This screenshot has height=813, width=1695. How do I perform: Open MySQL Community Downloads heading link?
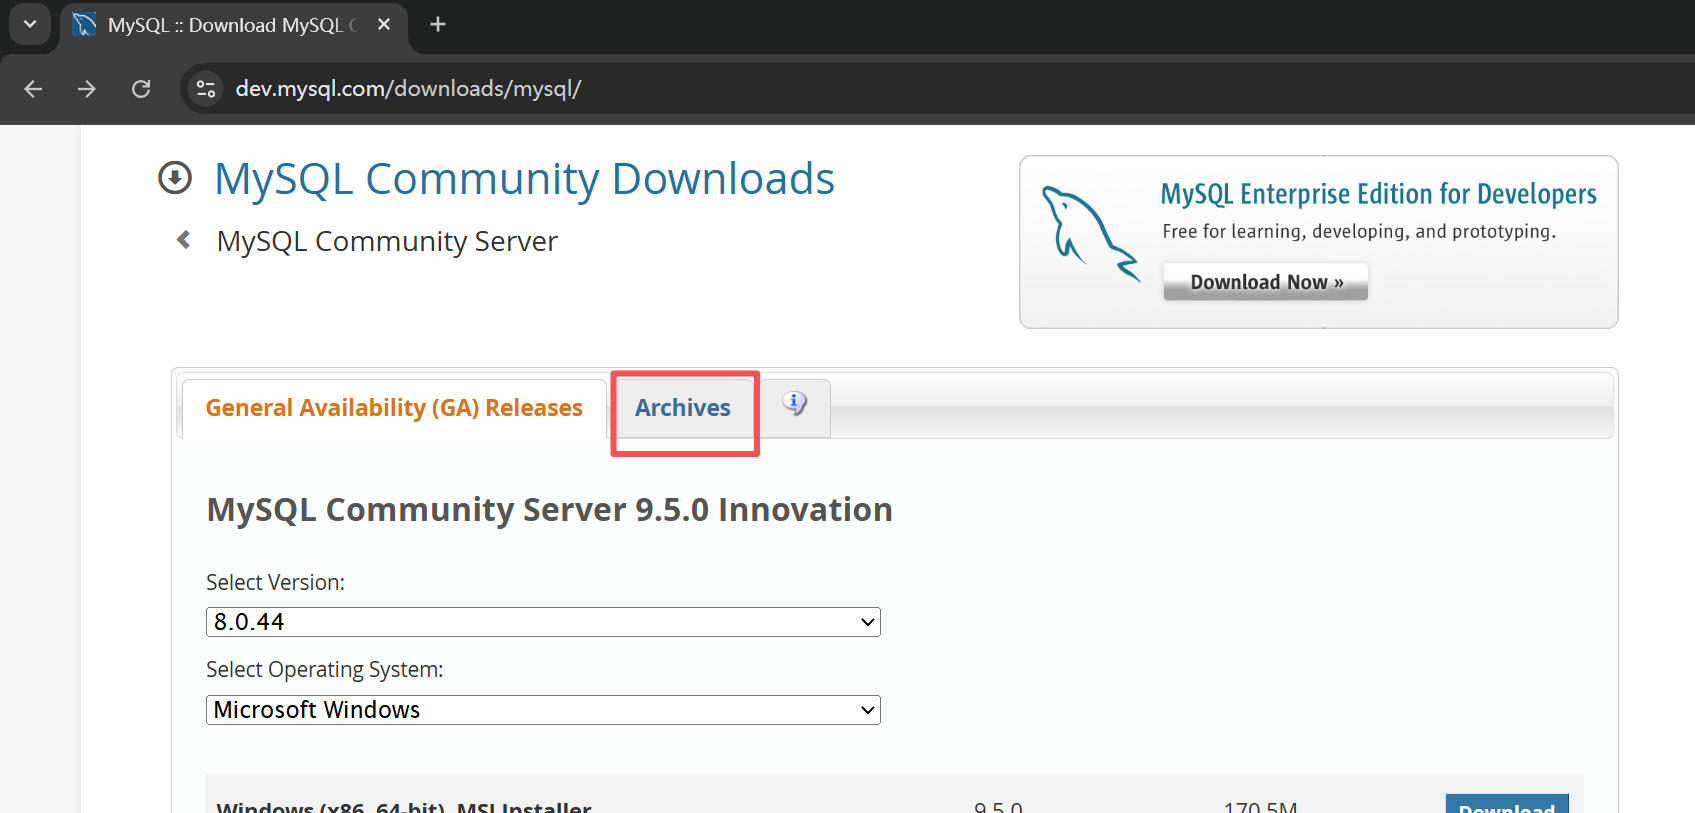(524, 179)
